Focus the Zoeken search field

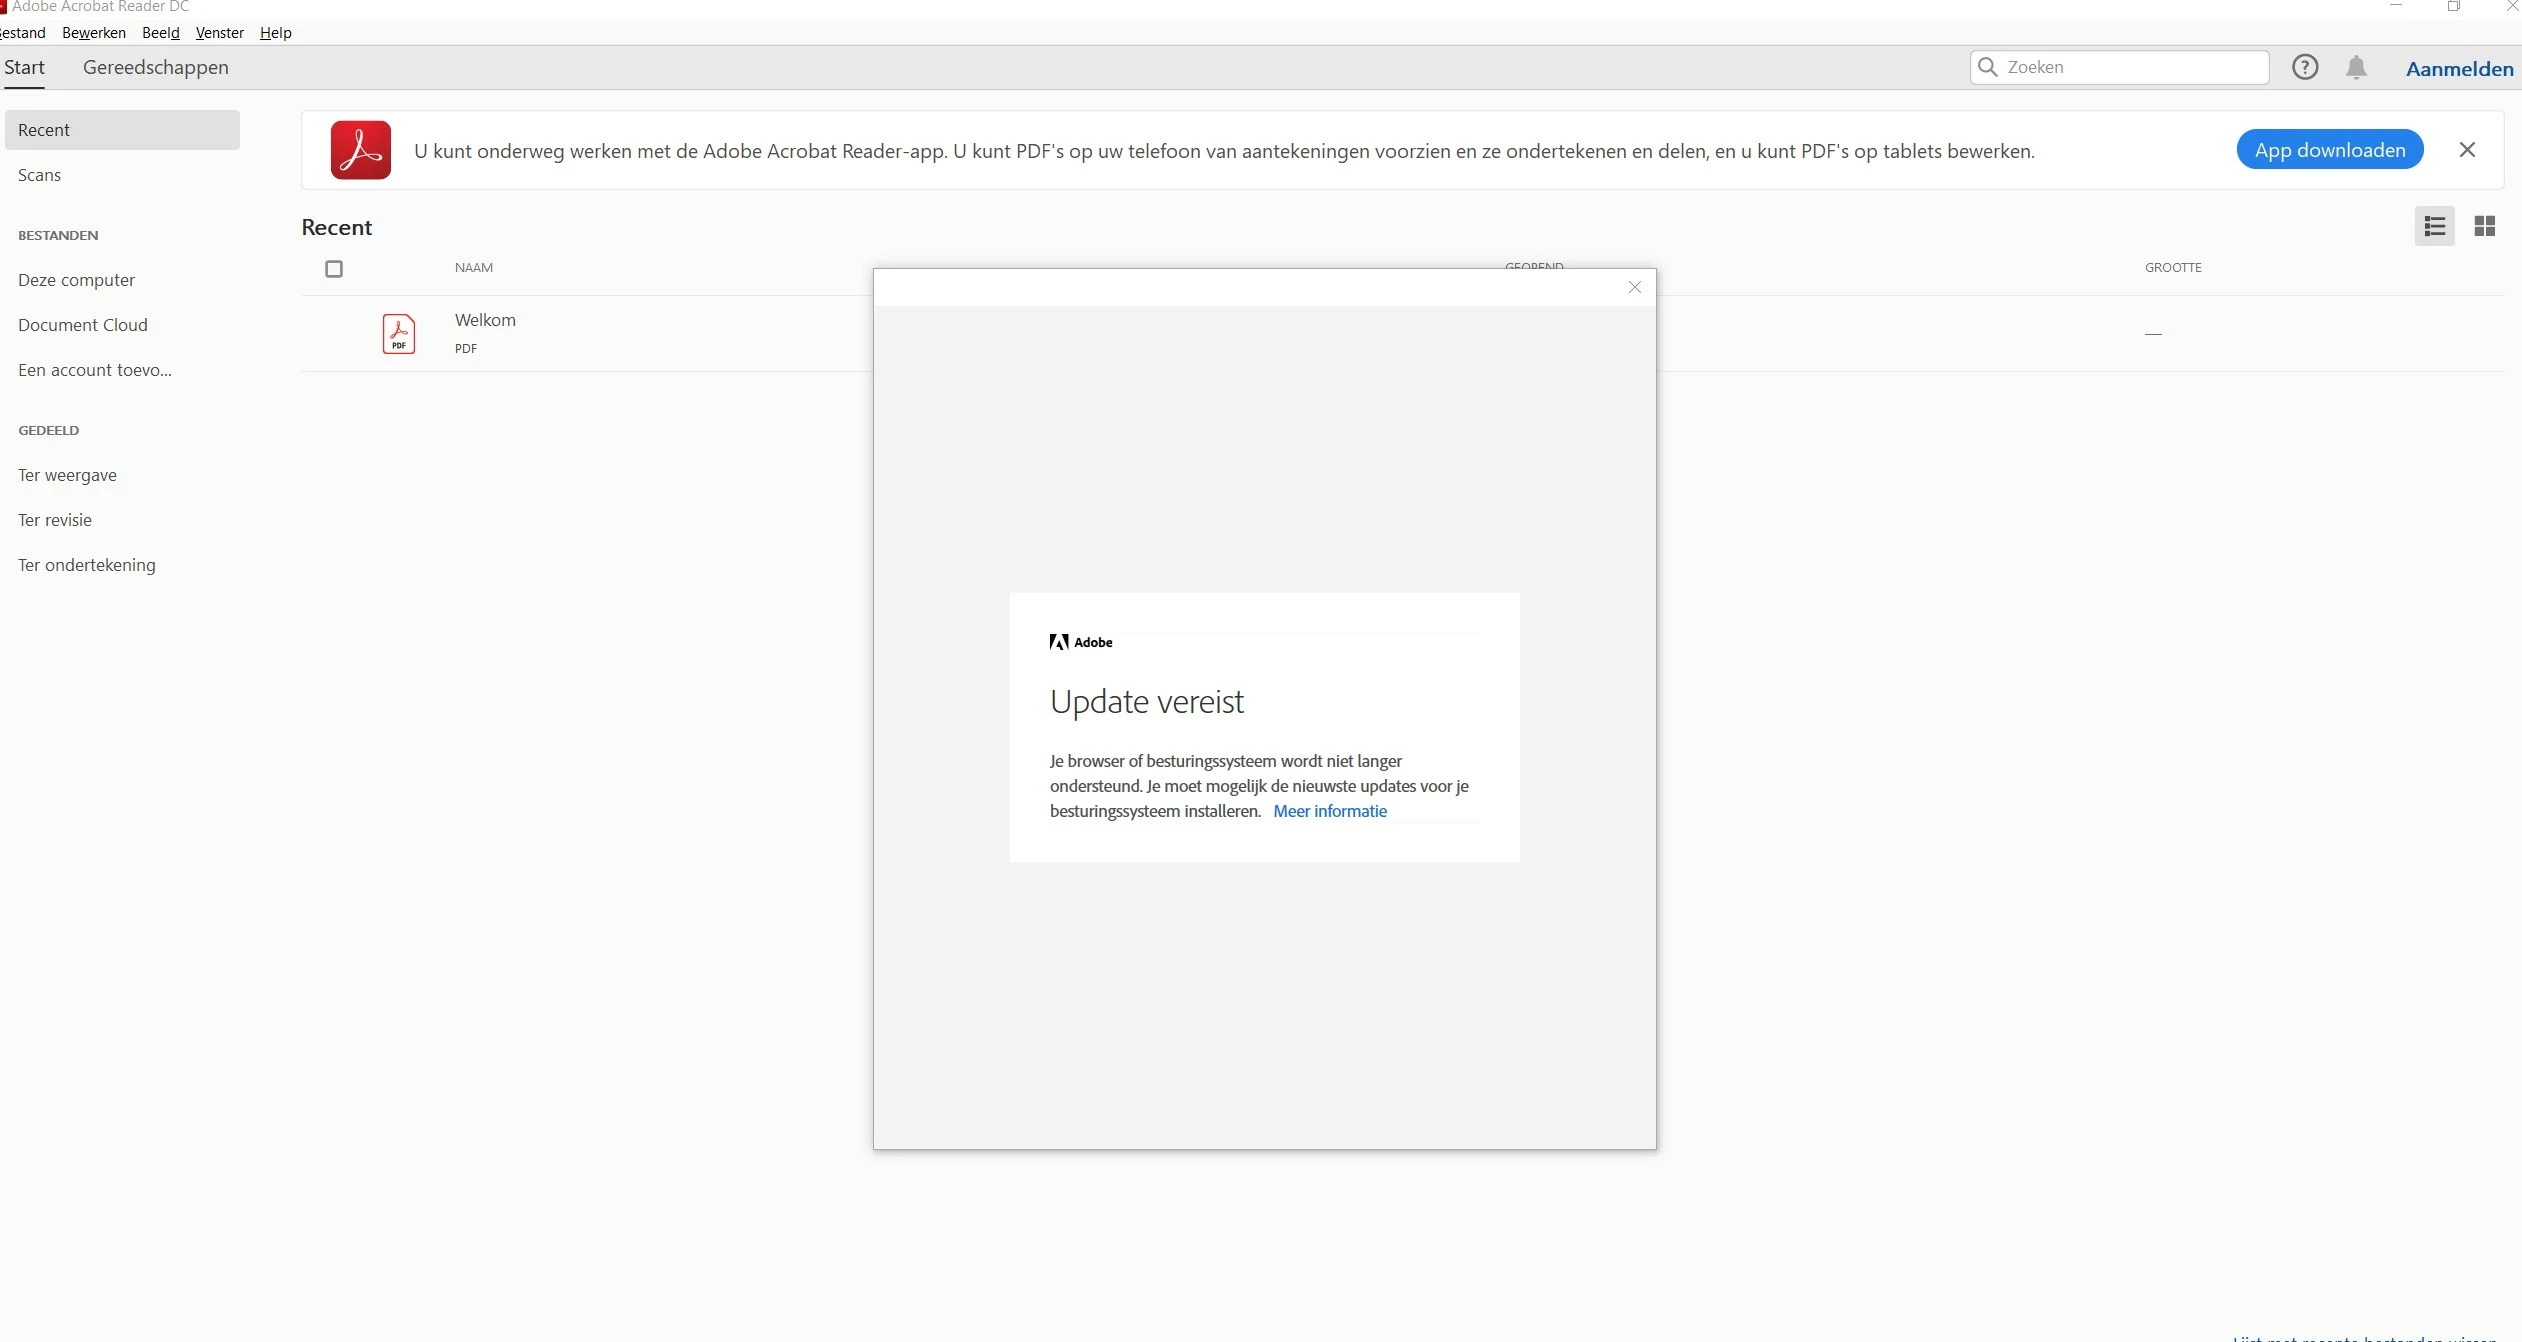(x=2130, y=67)
